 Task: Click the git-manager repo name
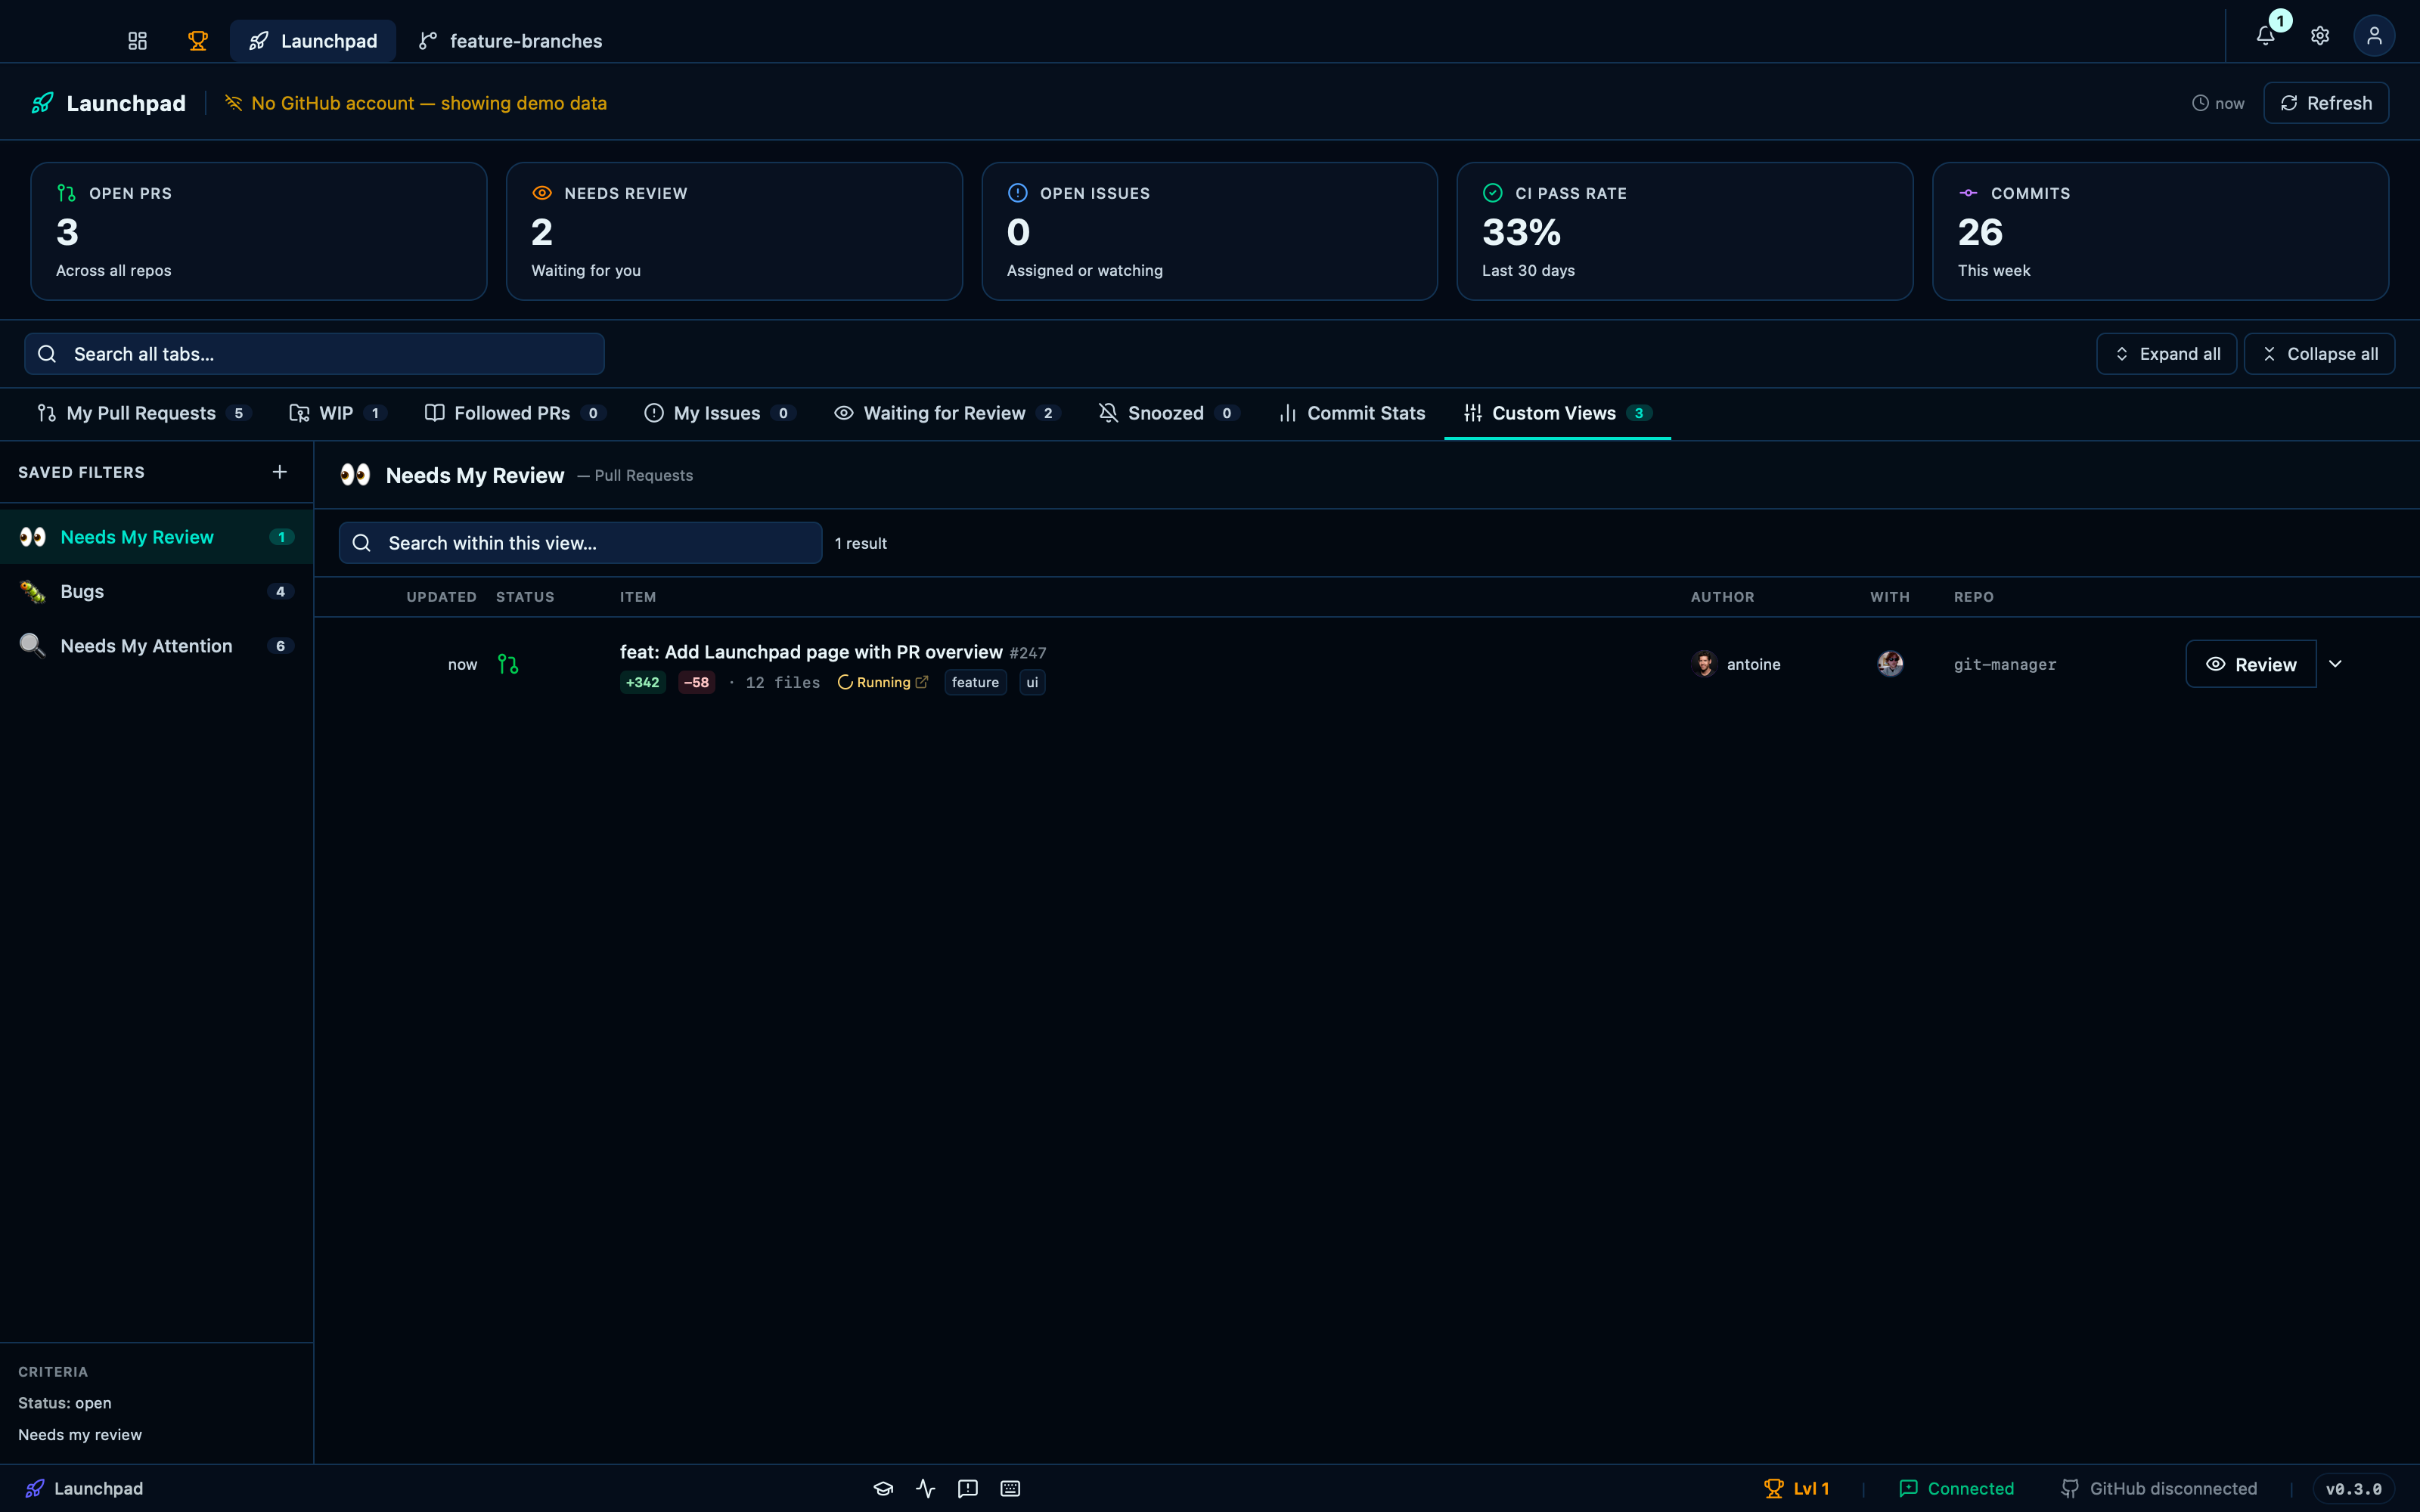coord(2005,665)
